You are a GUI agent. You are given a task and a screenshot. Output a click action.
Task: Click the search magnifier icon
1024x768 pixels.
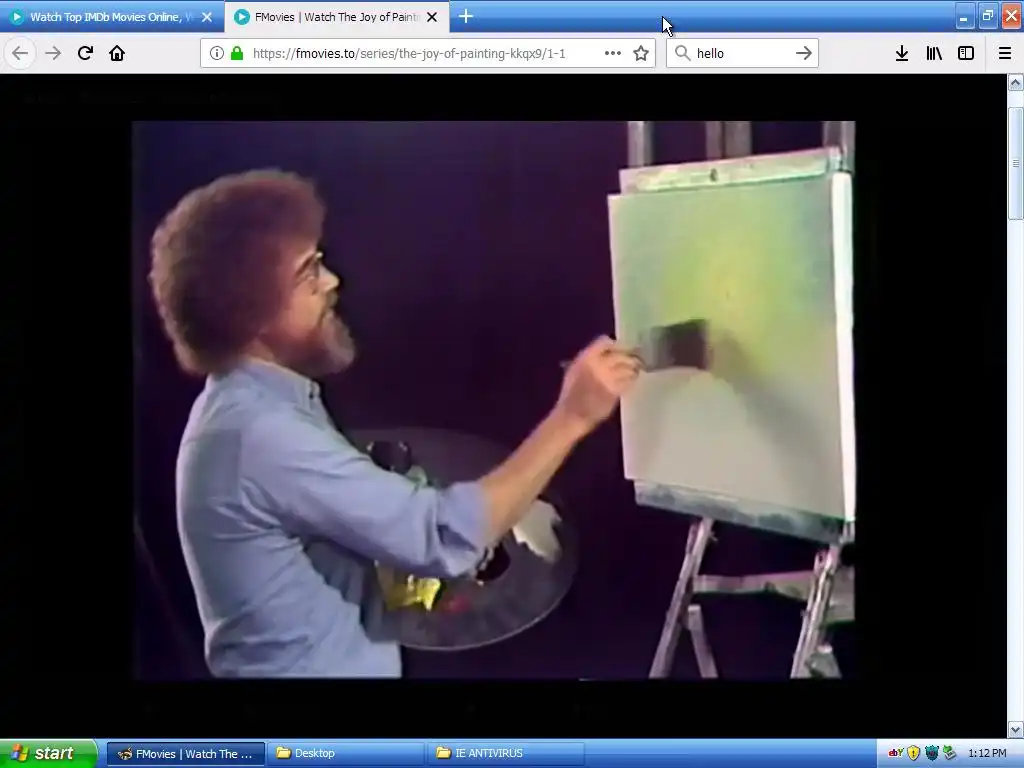682,53
